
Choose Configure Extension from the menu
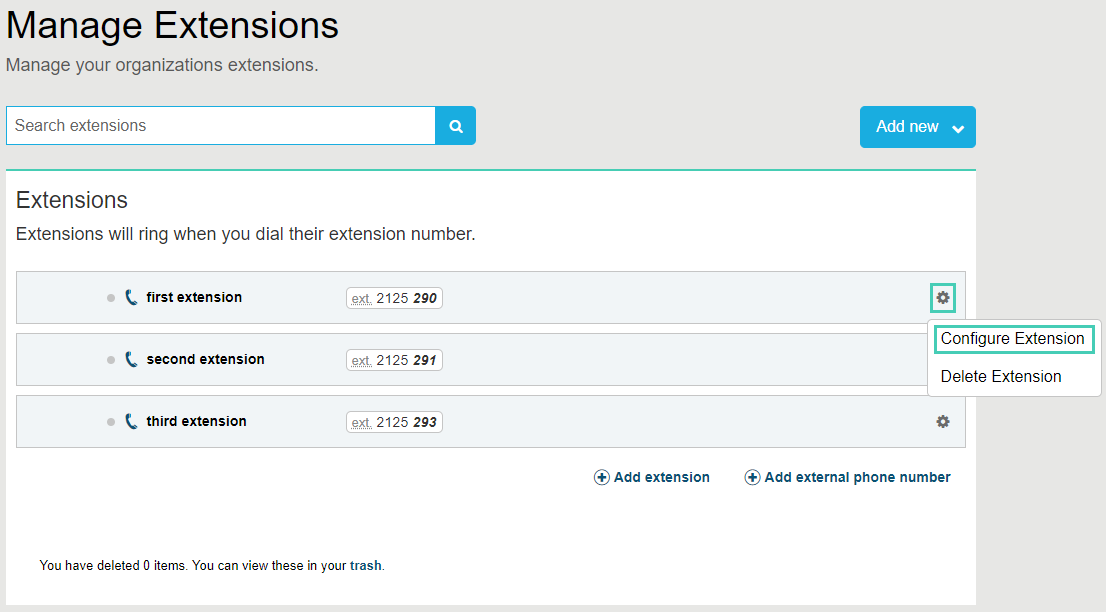1012,339
